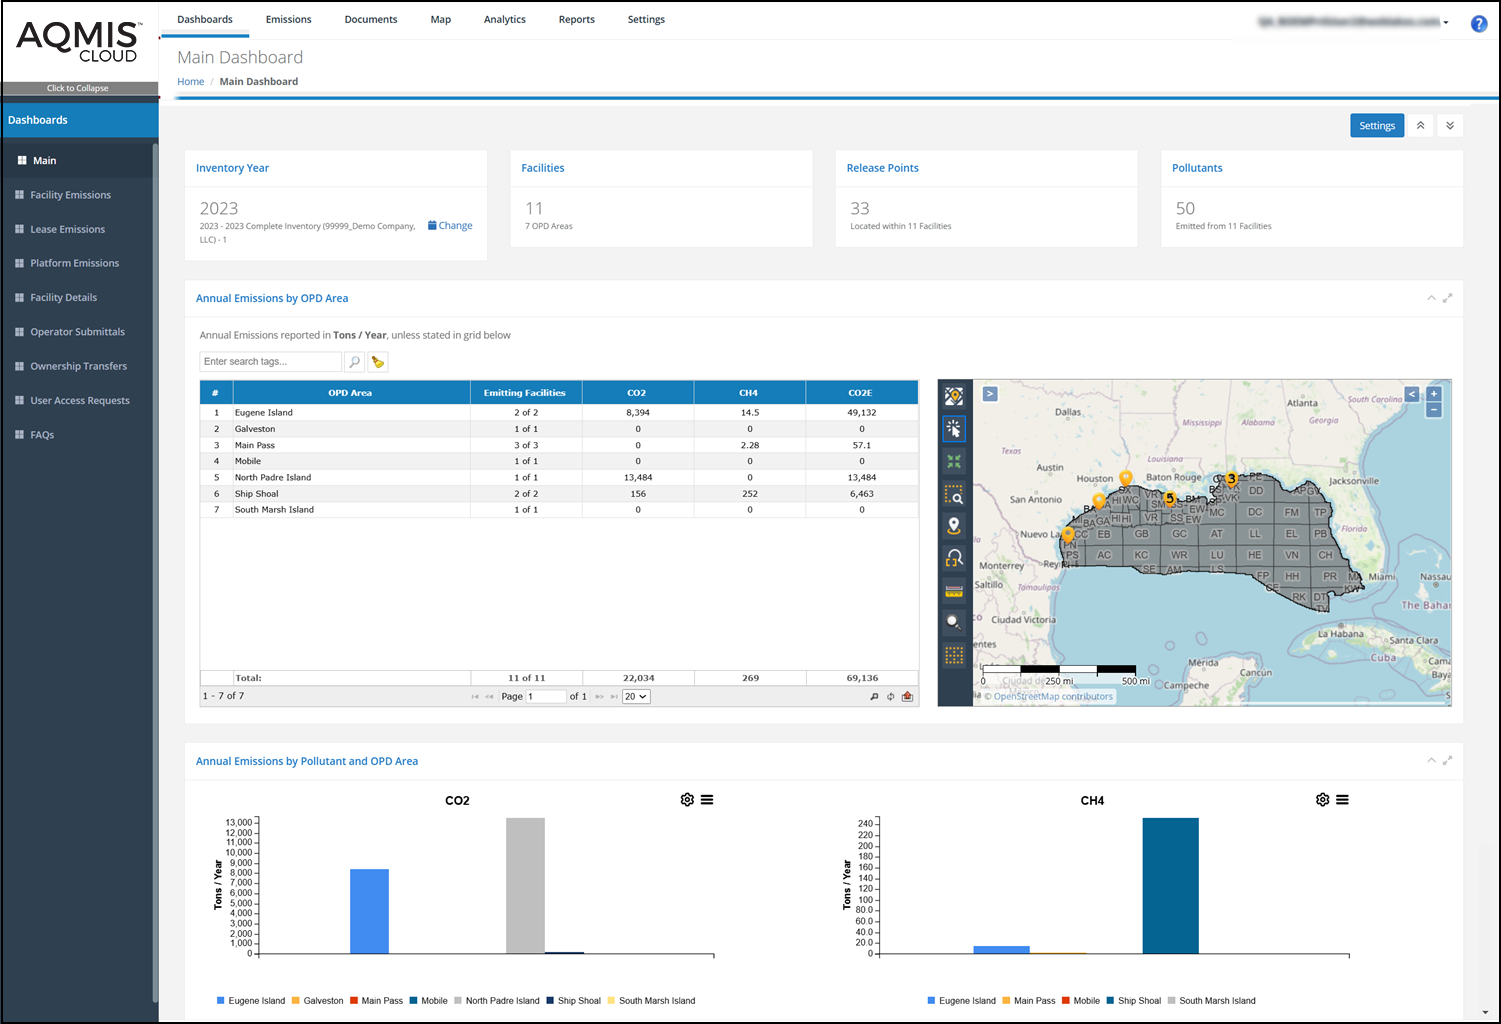Click the refresh icon in the grid footer
The width and height of the screenshot is (1501, 1024).
pos(891,696)
